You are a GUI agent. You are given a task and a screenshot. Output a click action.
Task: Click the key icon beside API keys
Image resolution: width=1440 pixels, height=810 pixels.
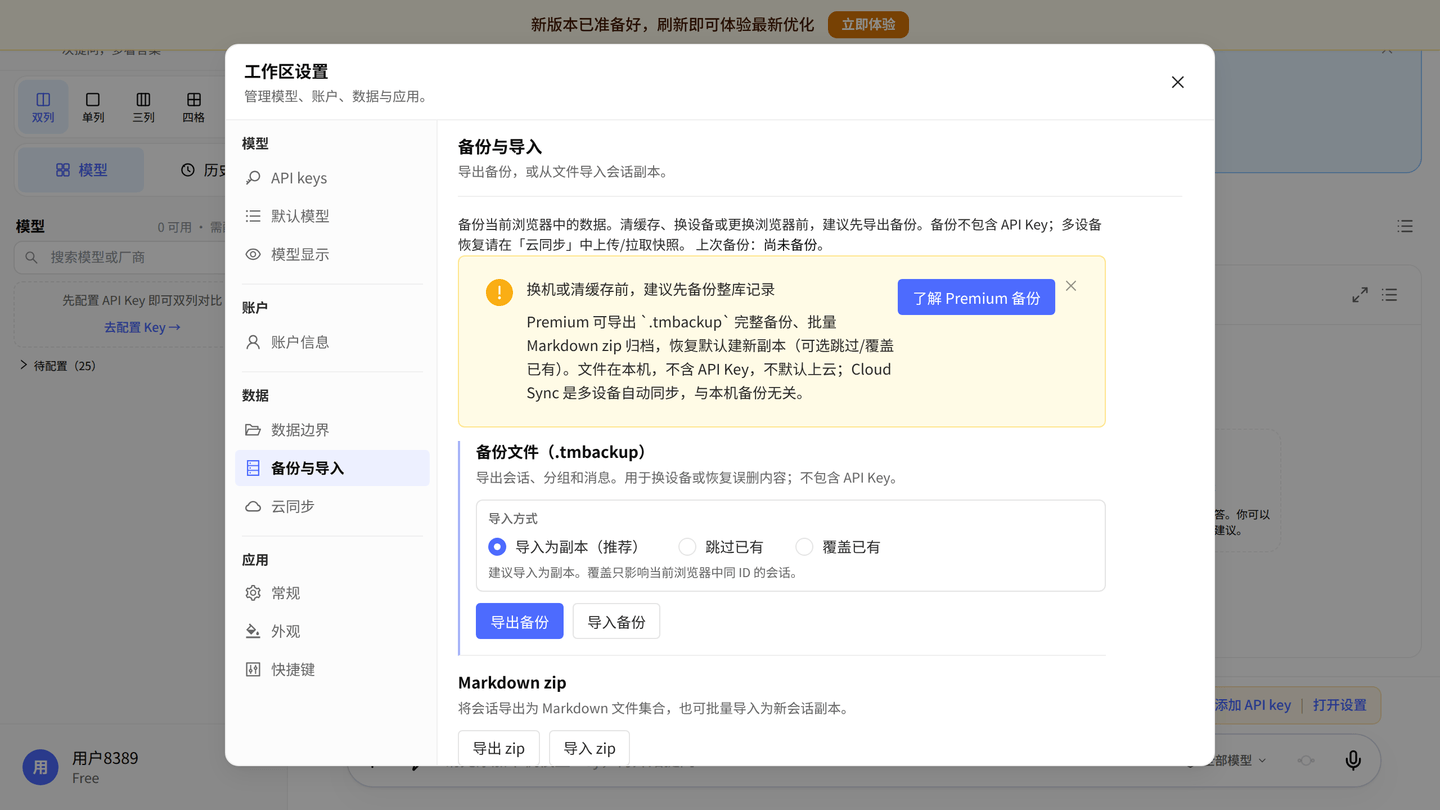click(253, 178)
